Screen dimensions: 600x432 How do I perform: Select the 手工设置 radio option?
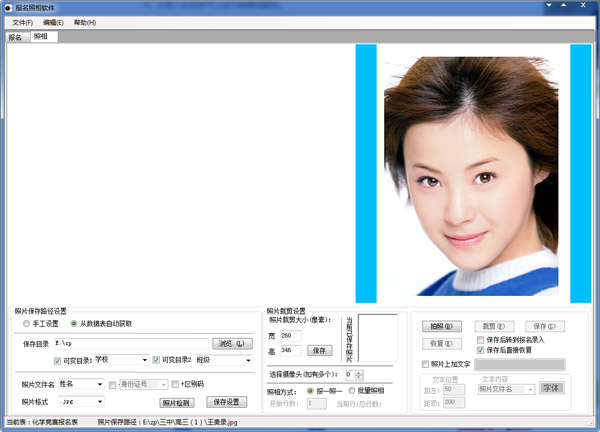coord(26,324)
